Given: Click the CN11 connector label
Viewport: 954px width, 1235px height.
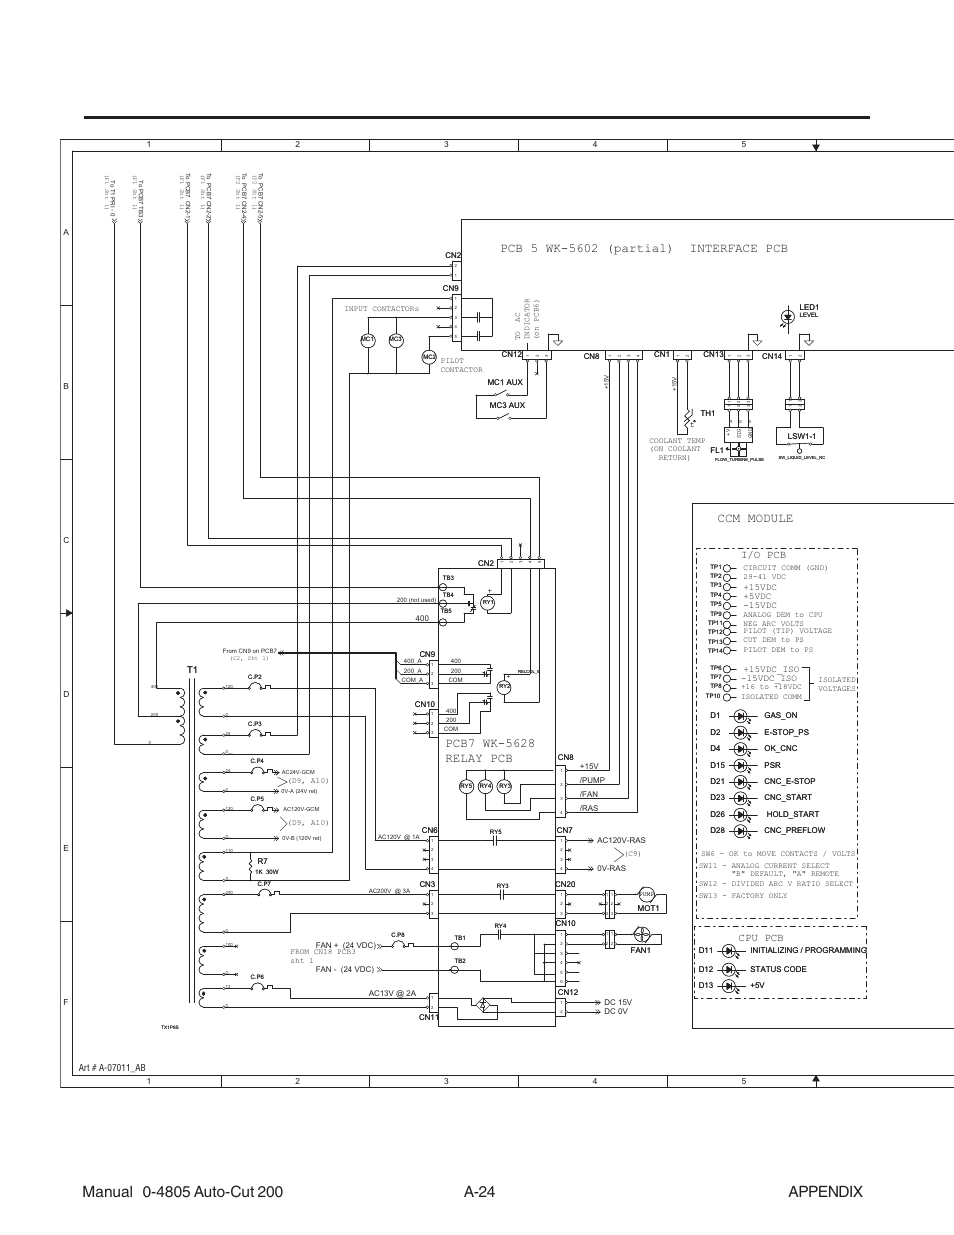Looking at the screenshot, I should tap(429, 1017).
